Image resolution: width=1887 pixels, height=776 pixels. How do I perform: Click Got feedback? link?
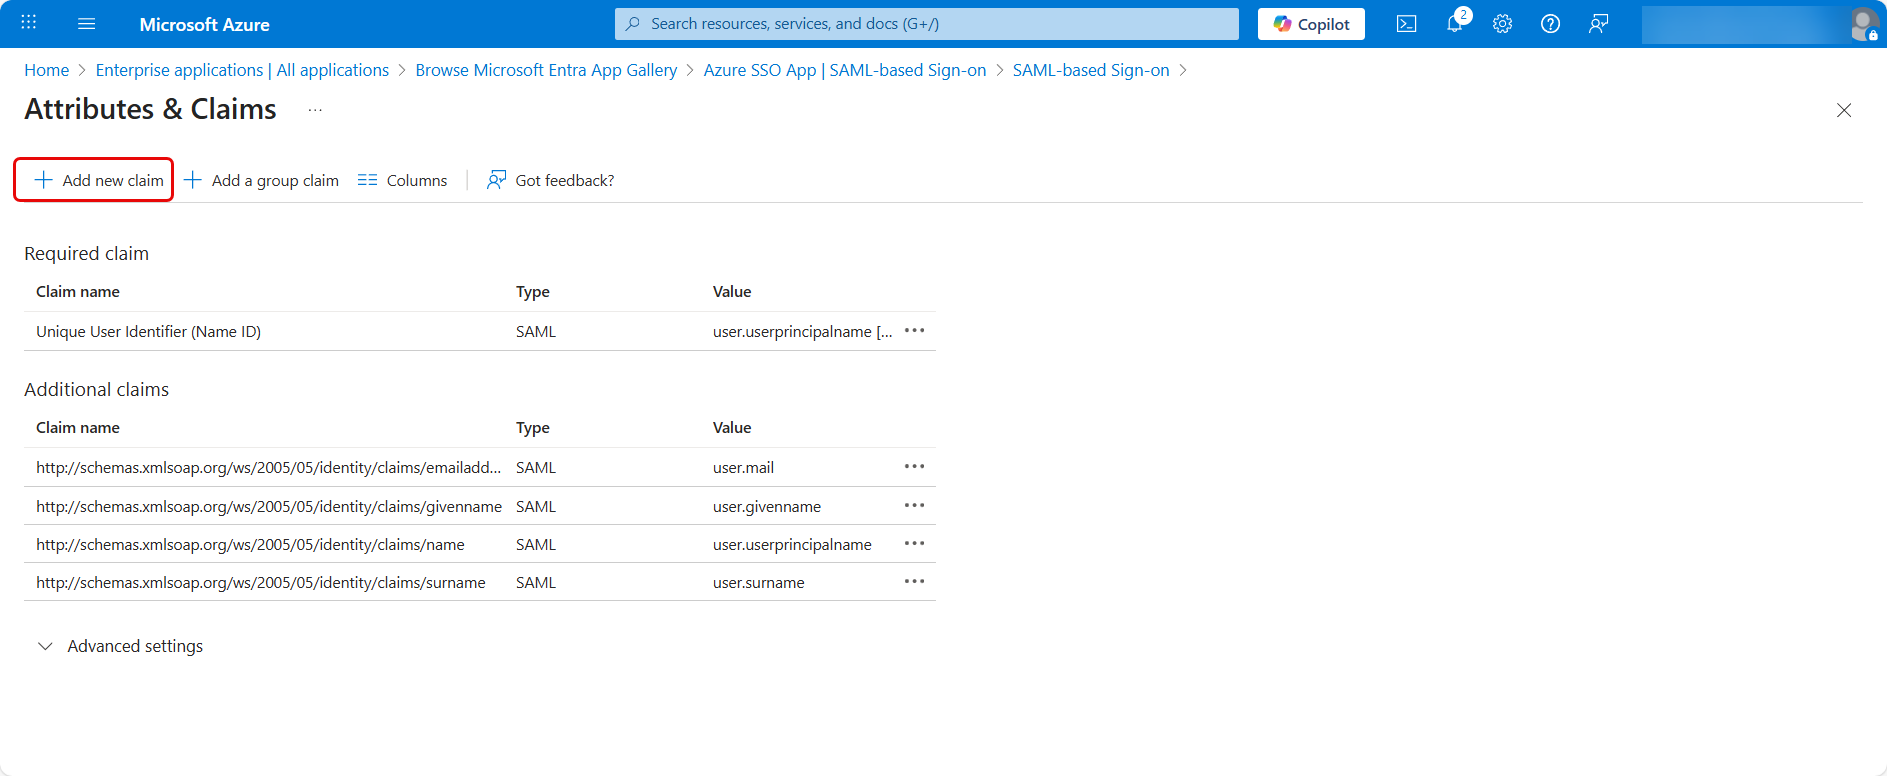551,180
